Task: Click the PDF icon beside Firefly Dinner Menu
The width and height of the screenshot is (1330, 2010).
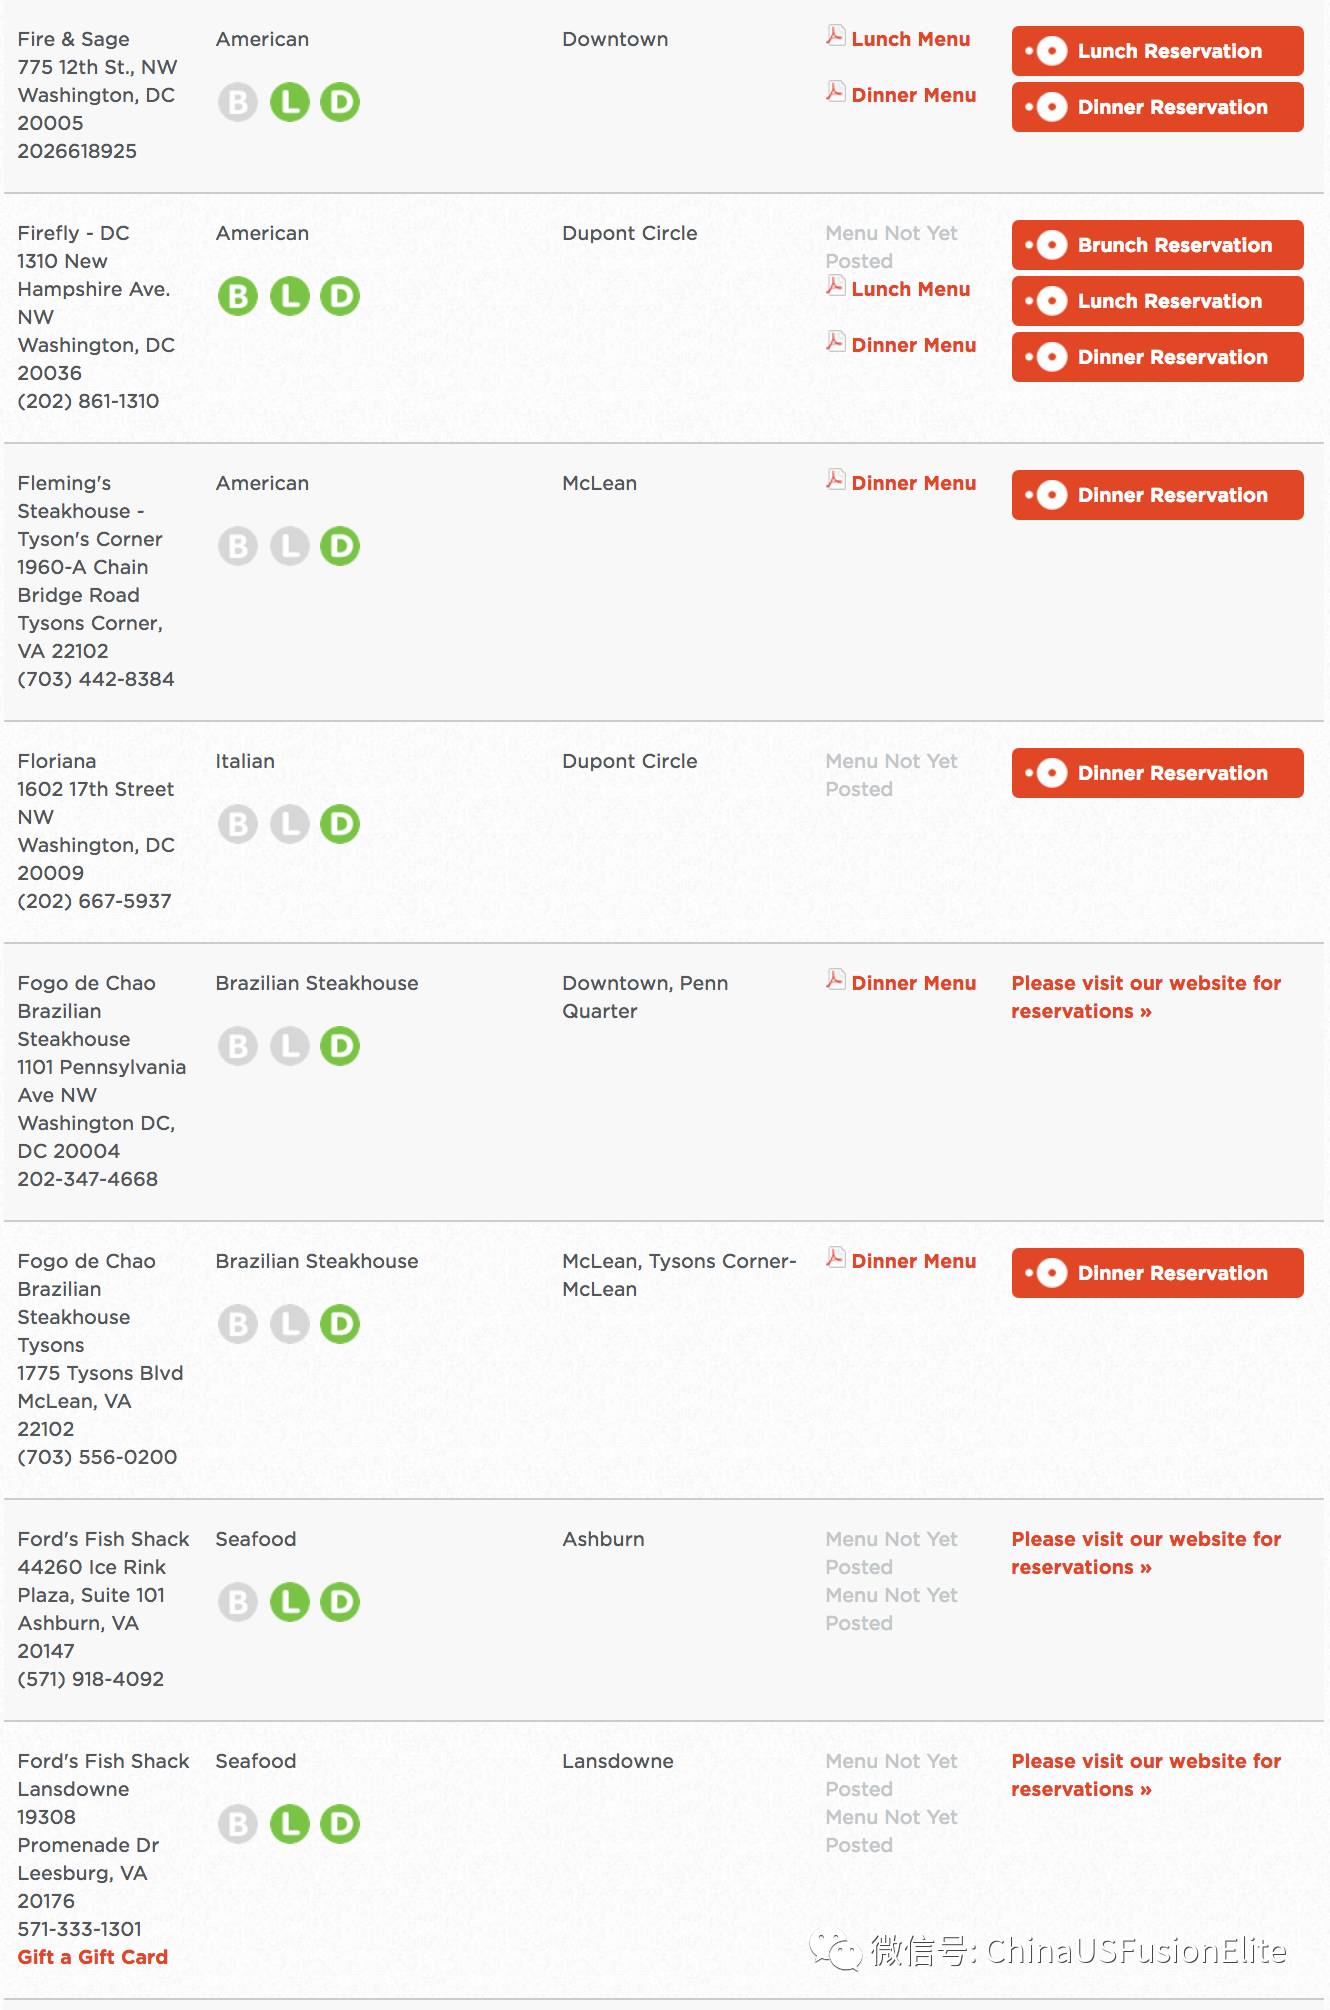Action: [x=835, y=342]
